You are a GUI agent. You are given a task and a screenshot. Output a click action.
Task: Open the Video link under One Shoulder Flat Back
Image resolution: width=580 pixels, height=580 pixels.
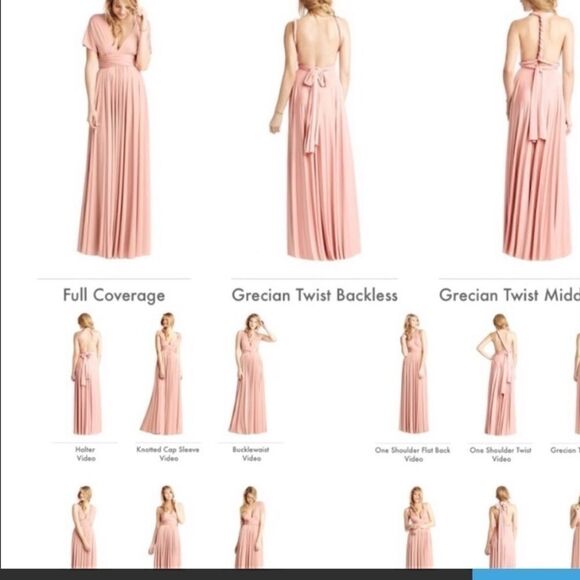click(414, 459)
